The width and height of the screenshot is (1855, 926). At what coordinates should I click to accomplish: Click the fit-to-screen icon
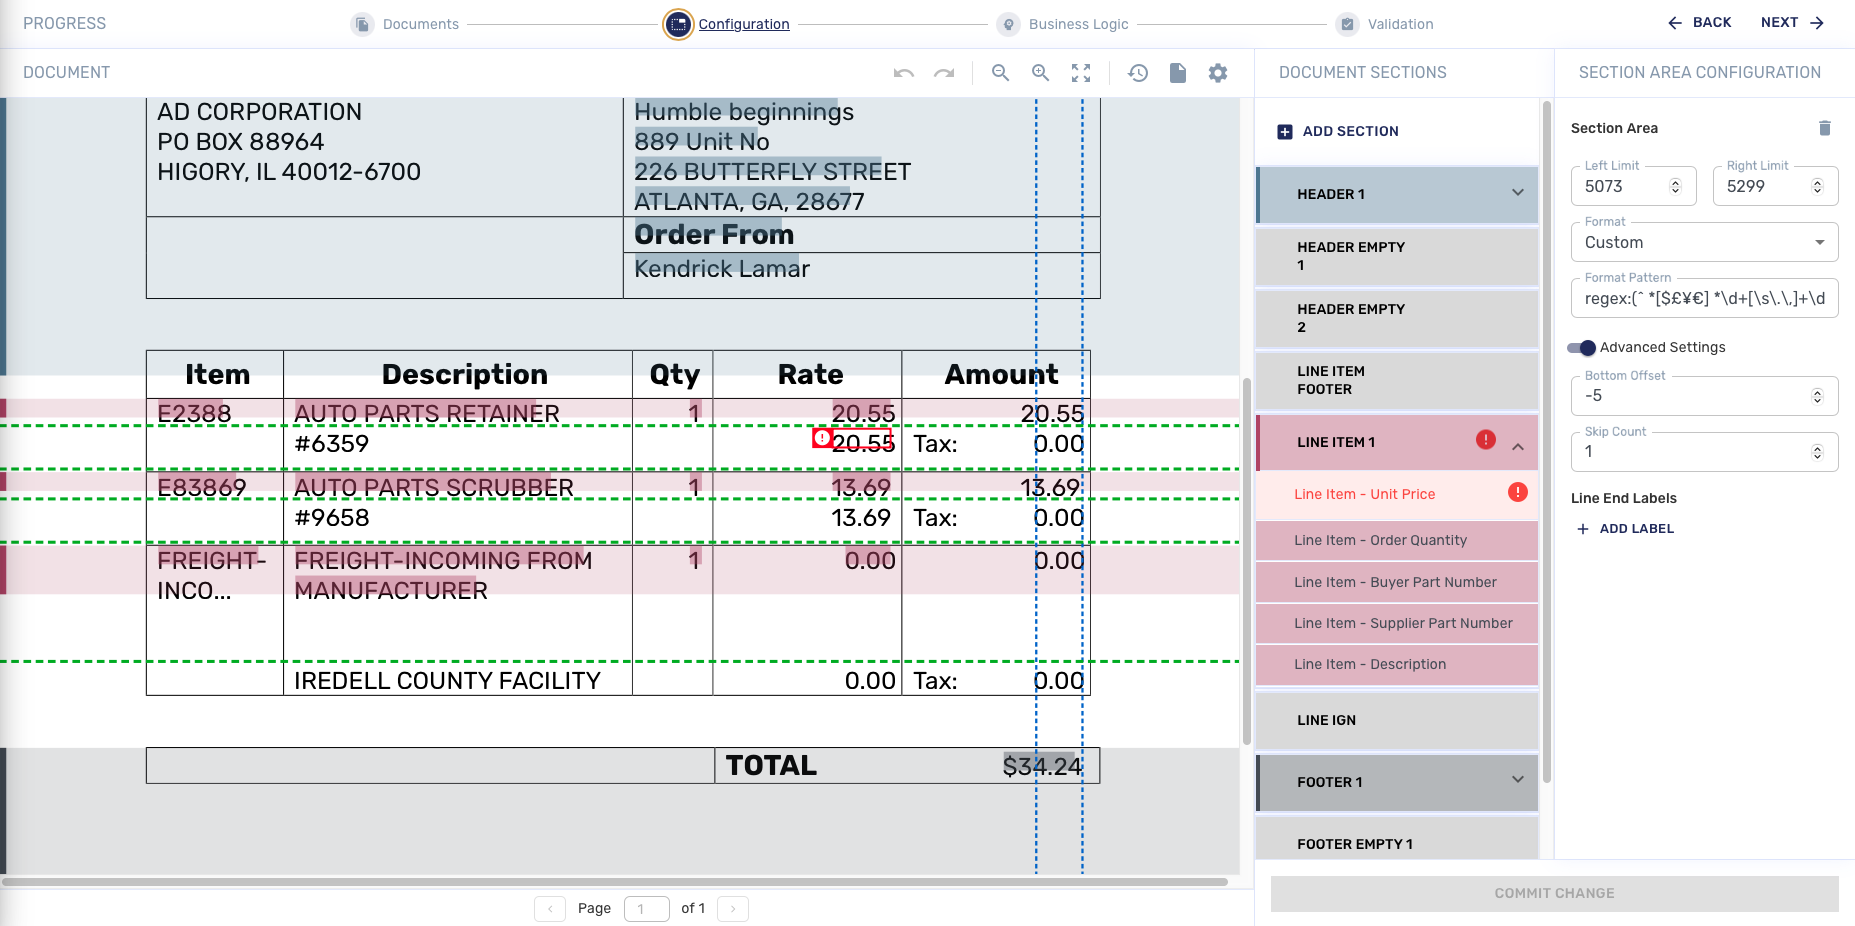pos(1081,73)
